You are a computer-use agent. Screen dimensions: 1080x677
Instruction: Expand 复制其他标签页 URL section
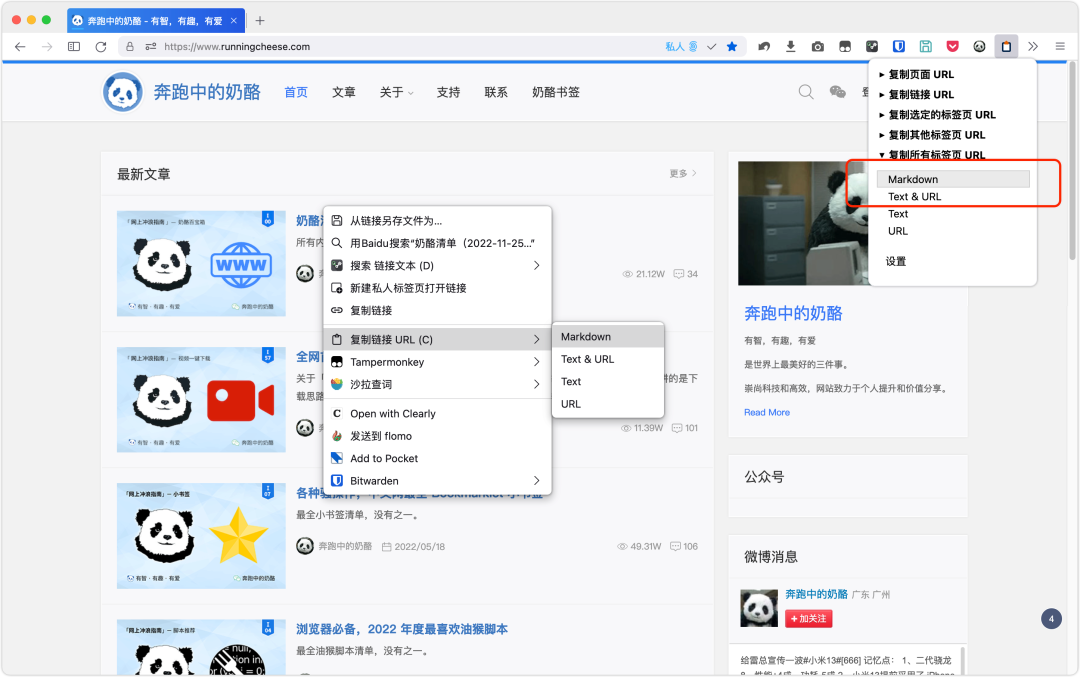(x=932, y=134)
